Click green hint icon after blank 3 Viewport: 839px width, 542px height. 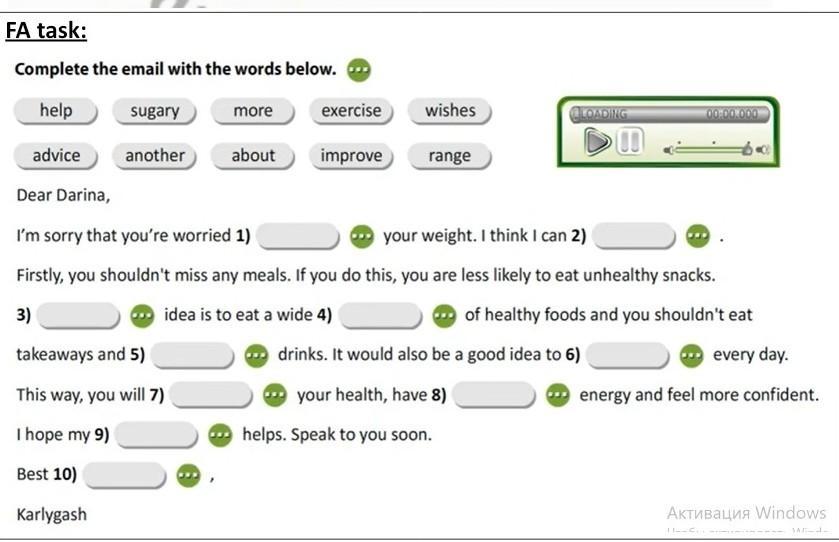point(142,315)
